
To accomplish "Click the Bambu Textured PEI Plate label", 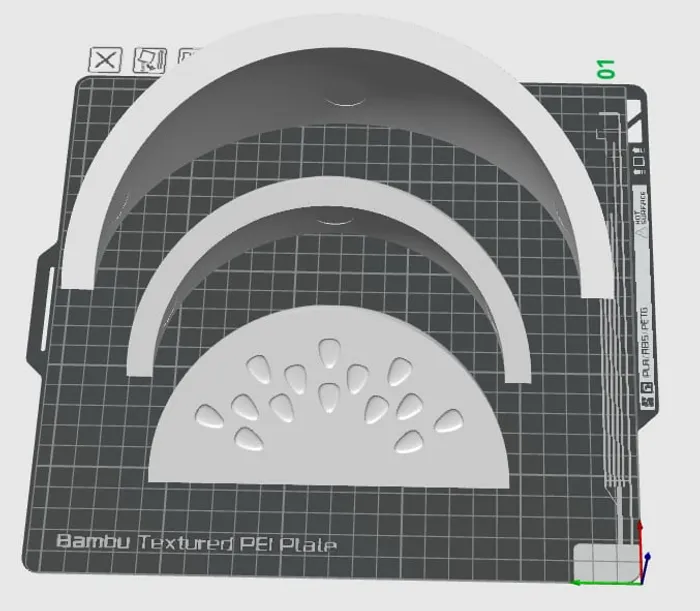I will (196, 544).
